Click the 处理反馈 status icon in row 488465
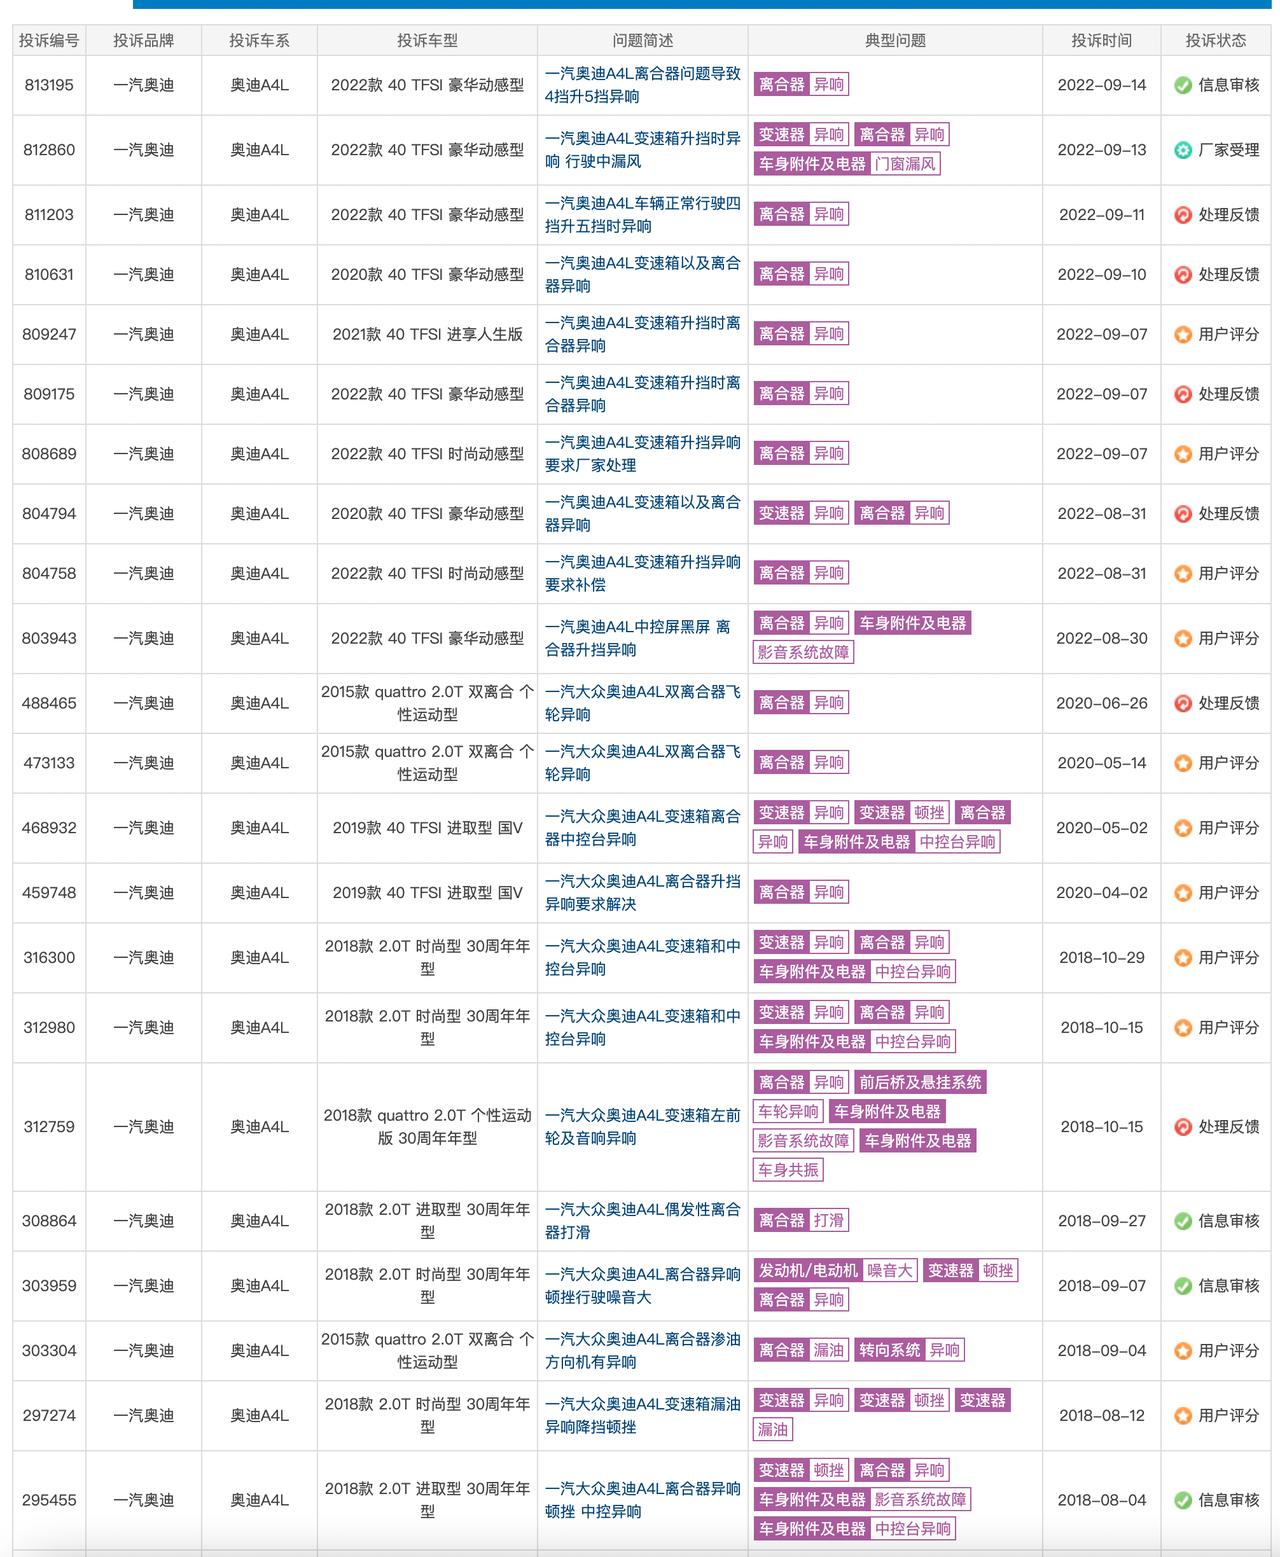Screen dimensions: 1280x1557 pyautogui.click(x=1183, y=703)
